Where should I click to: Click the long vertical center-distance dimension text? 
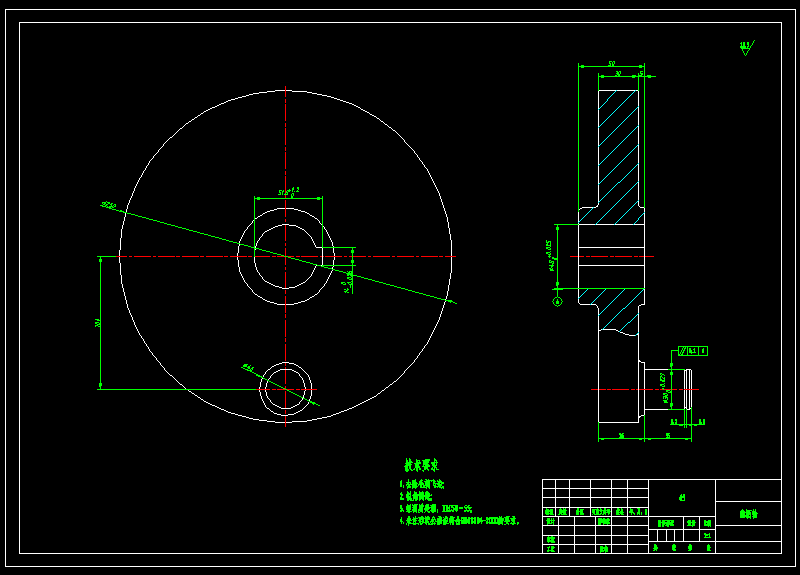(97, 323)
